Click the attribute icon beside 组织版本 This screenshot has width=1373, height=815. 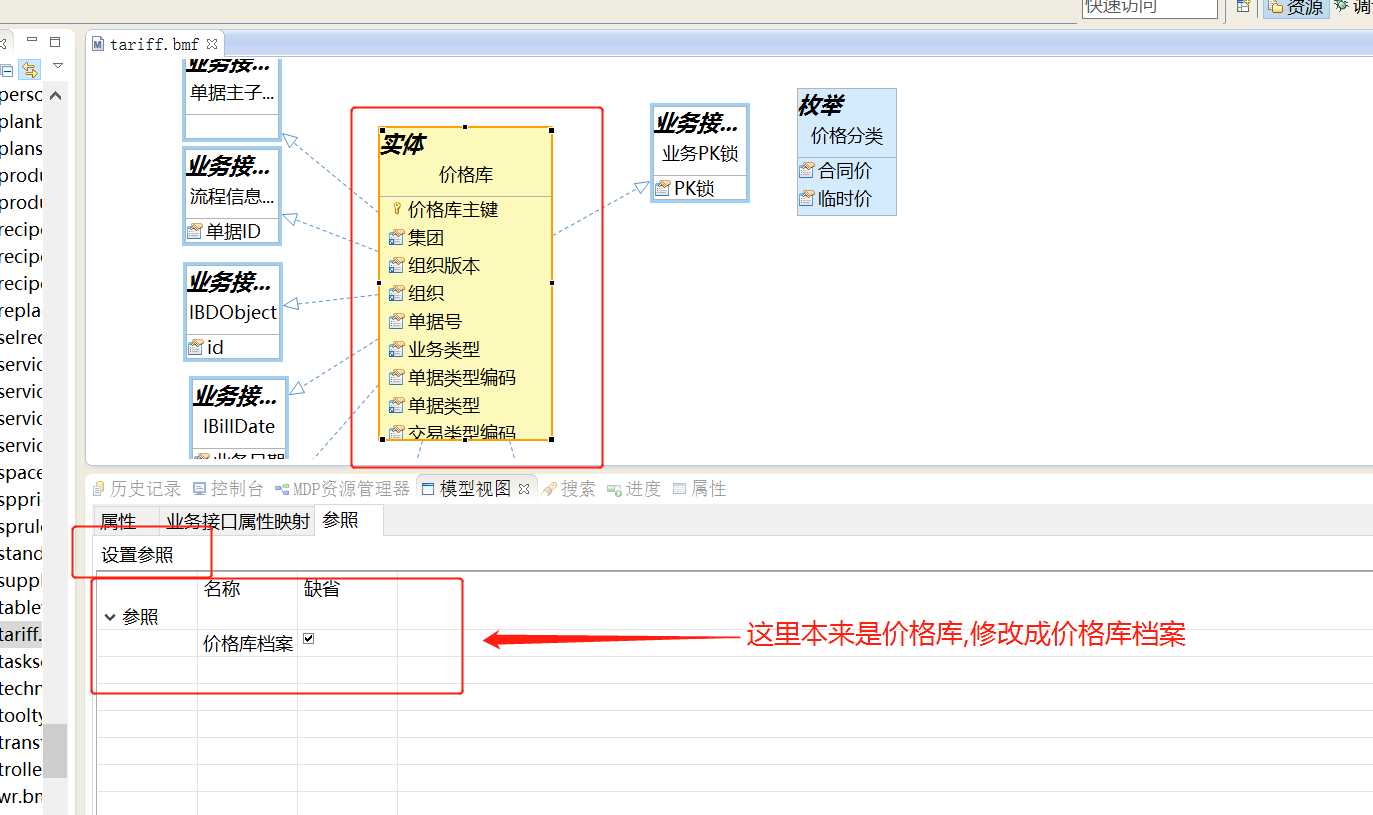tap(396, 266)
